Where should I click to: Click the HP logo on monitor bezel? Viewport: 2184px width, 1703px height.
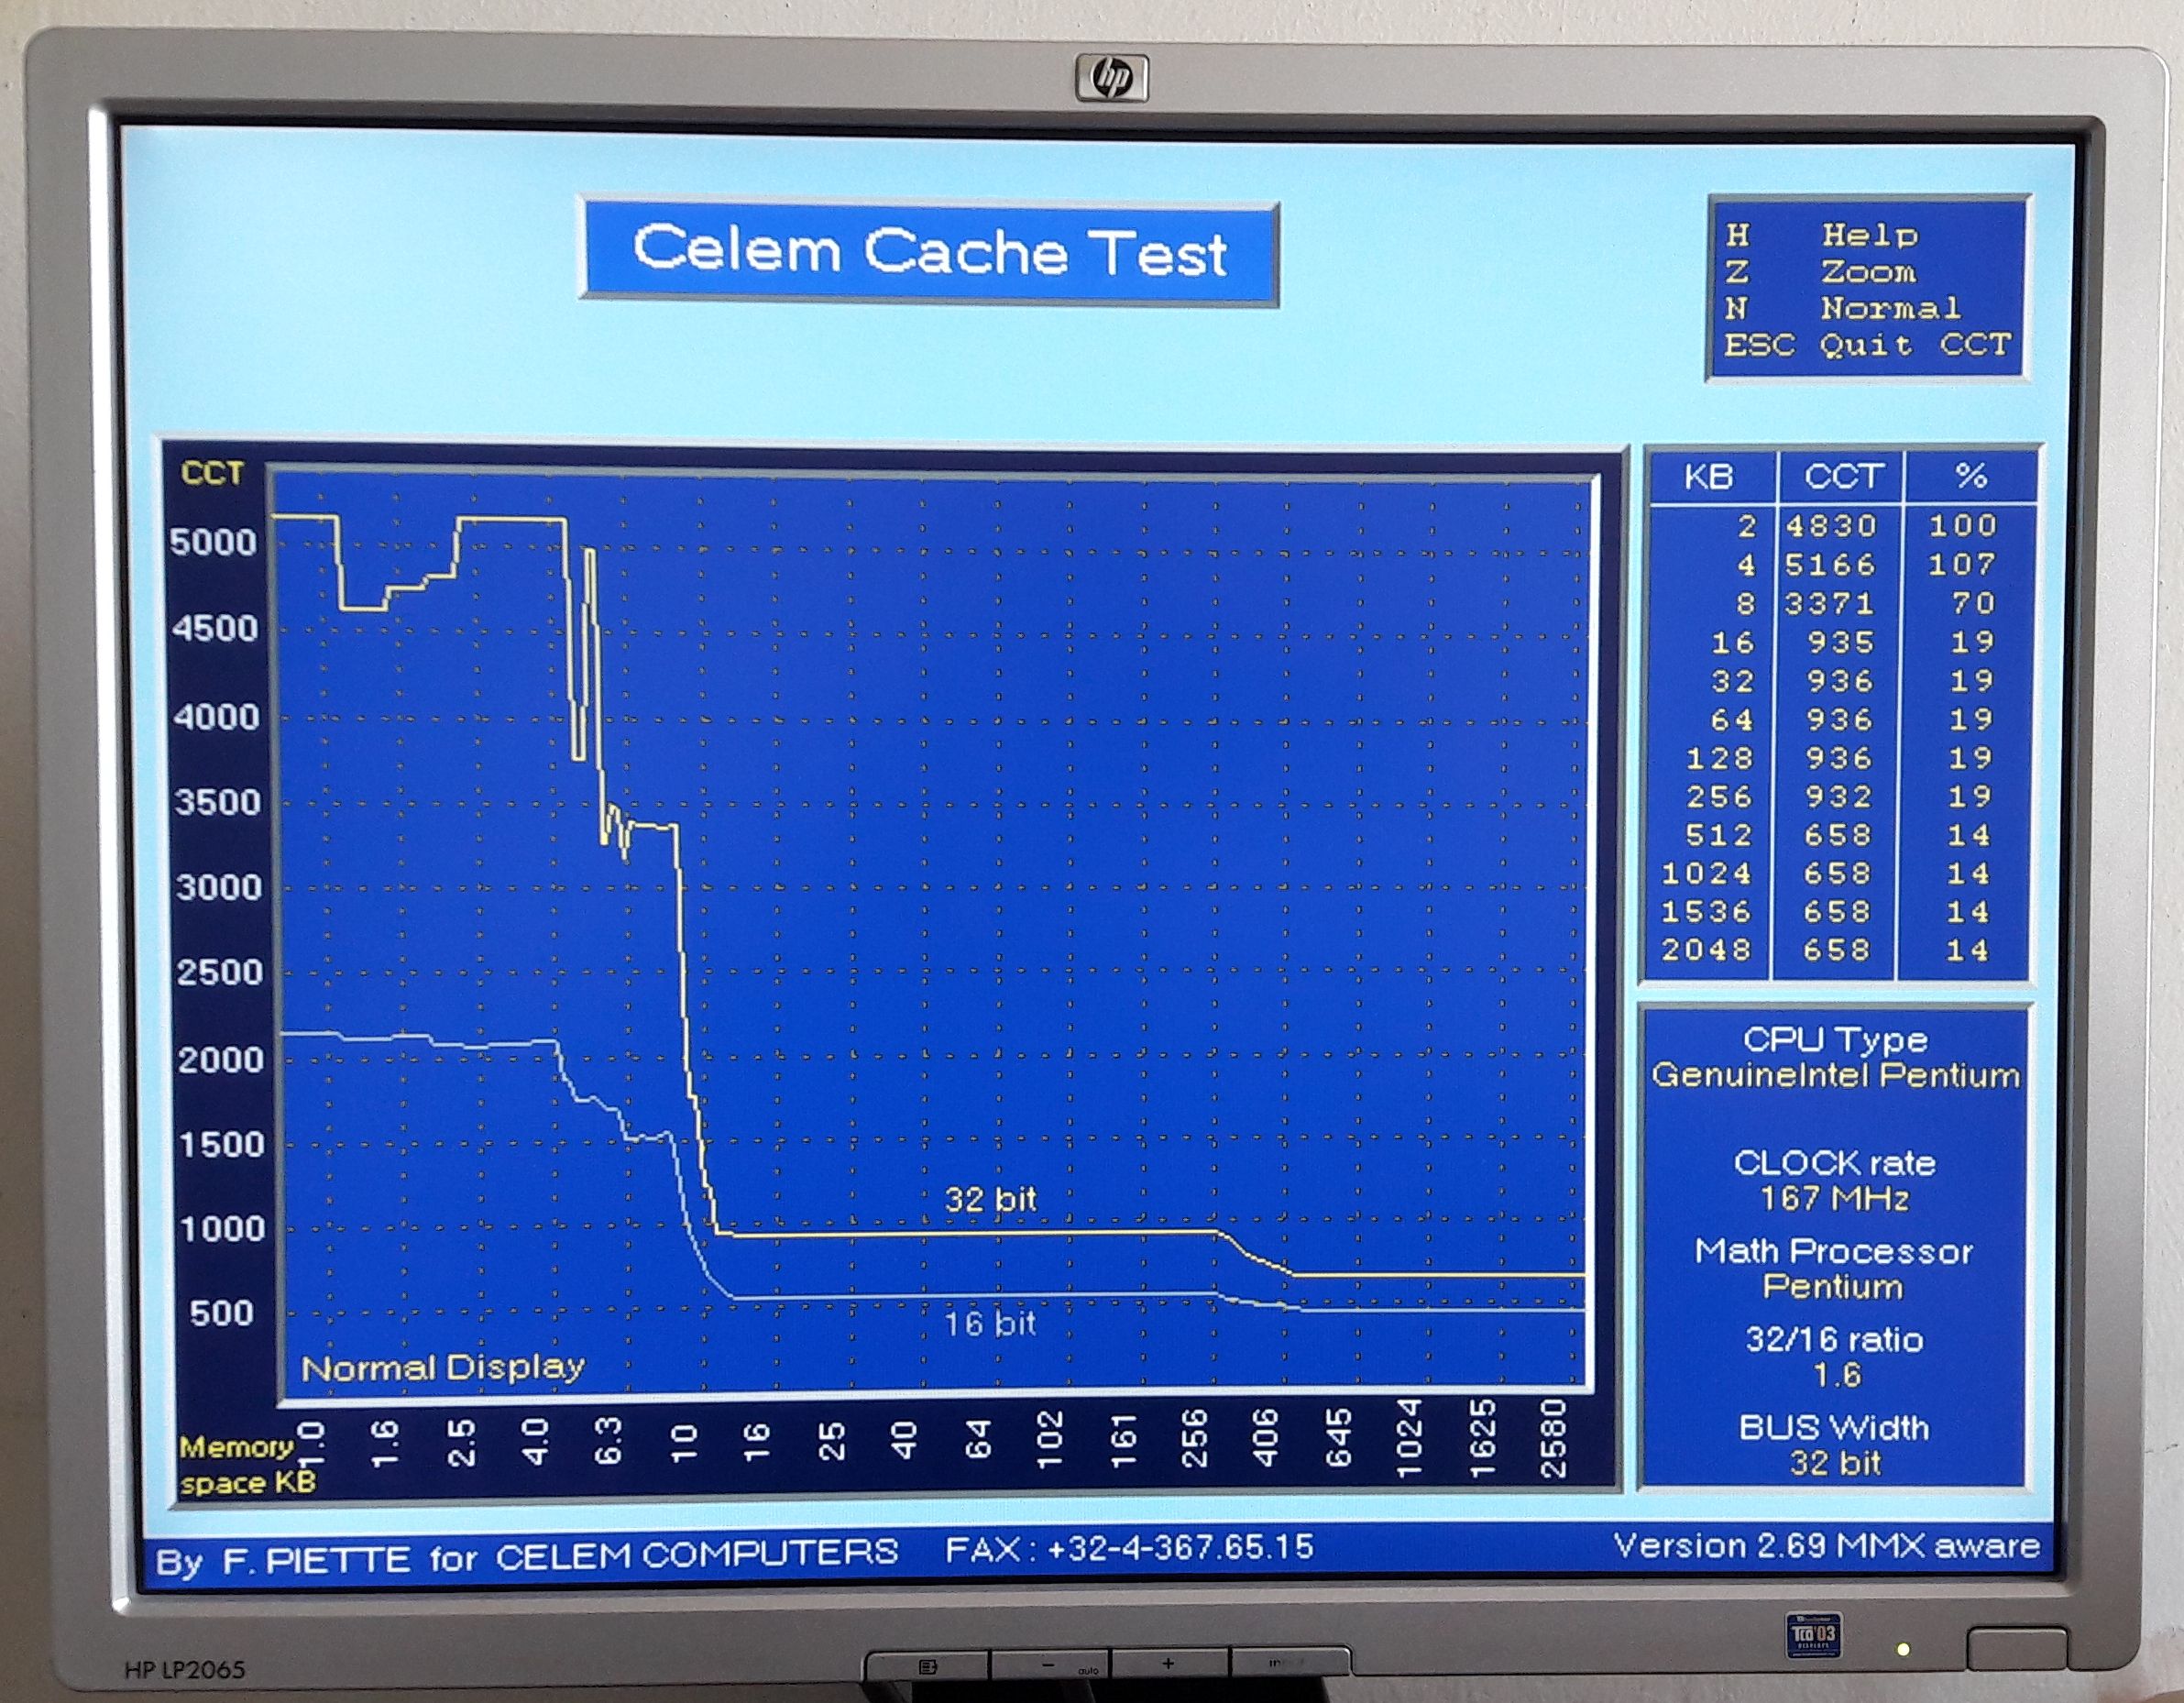coord(1111,77)
